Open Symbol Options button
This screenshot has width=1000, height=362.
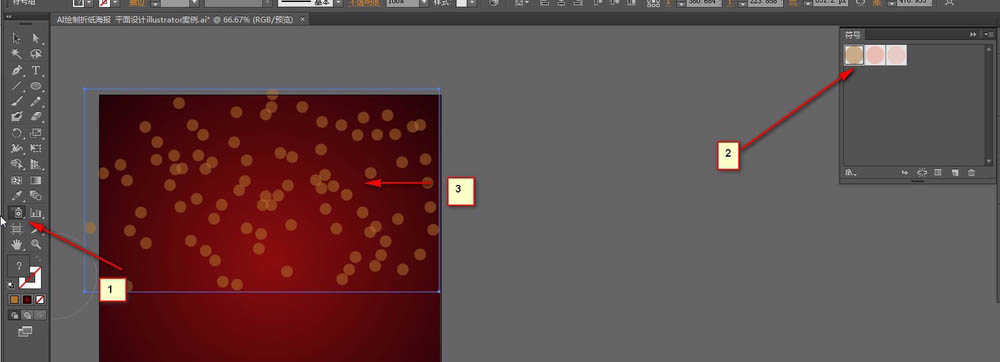click(x=938, y=172)
